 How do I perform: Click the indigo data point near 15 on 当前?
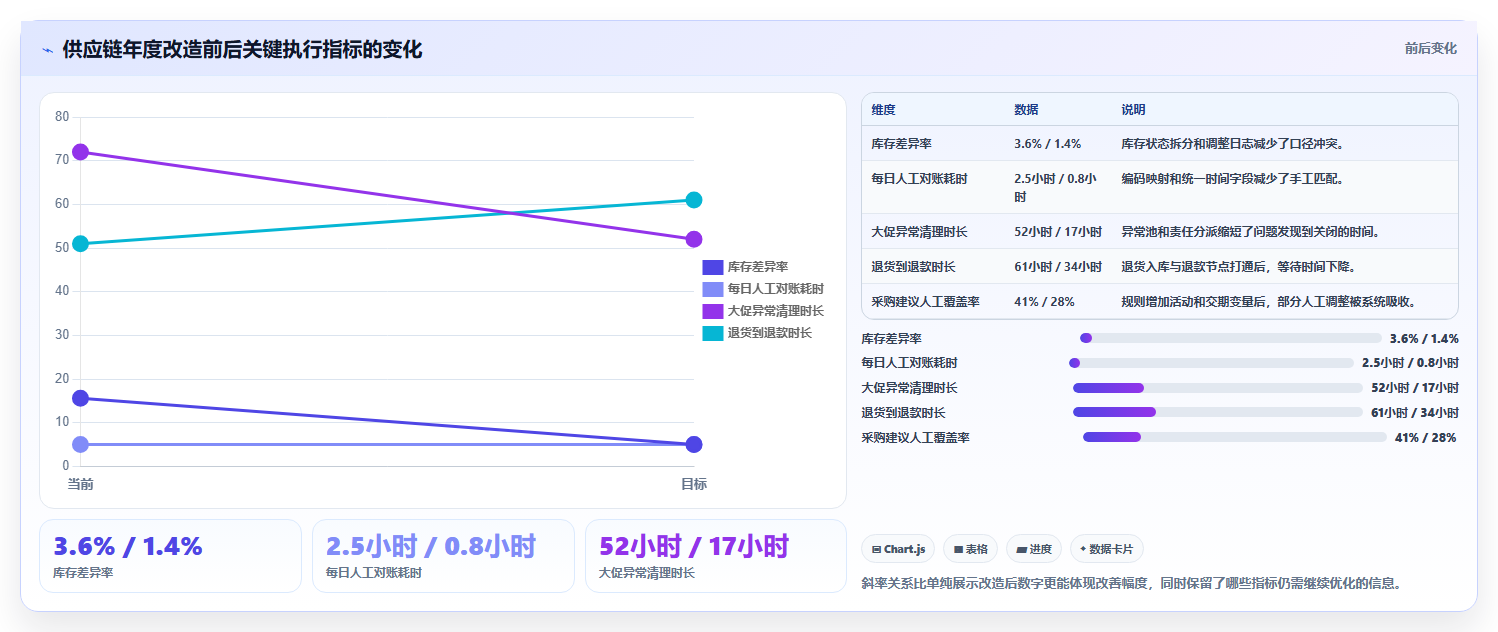click(x=81, y=398)
